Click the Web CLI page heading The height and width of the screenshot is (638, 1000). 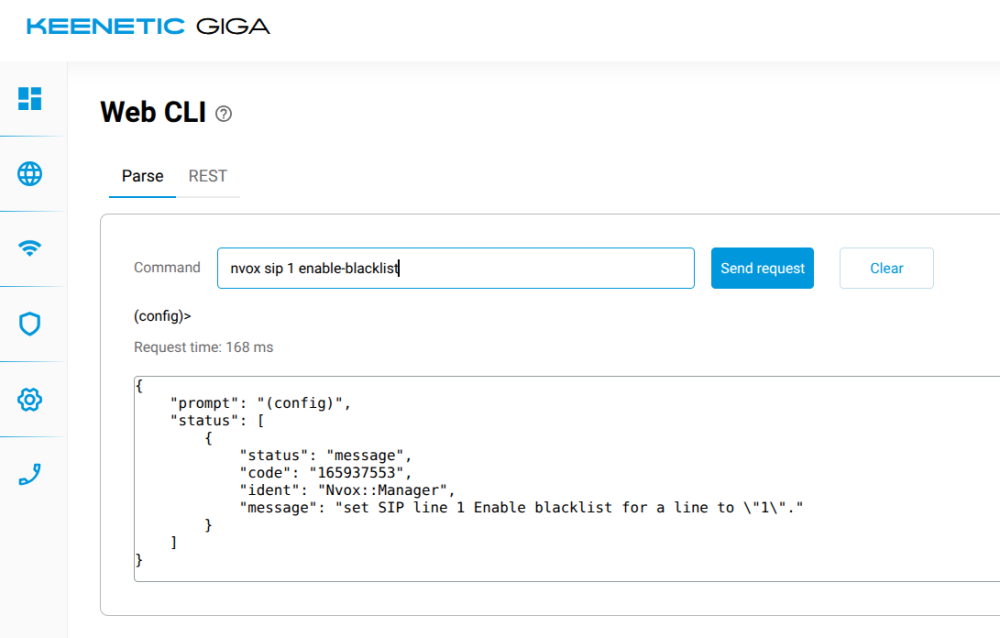click(x=153, y=112)
